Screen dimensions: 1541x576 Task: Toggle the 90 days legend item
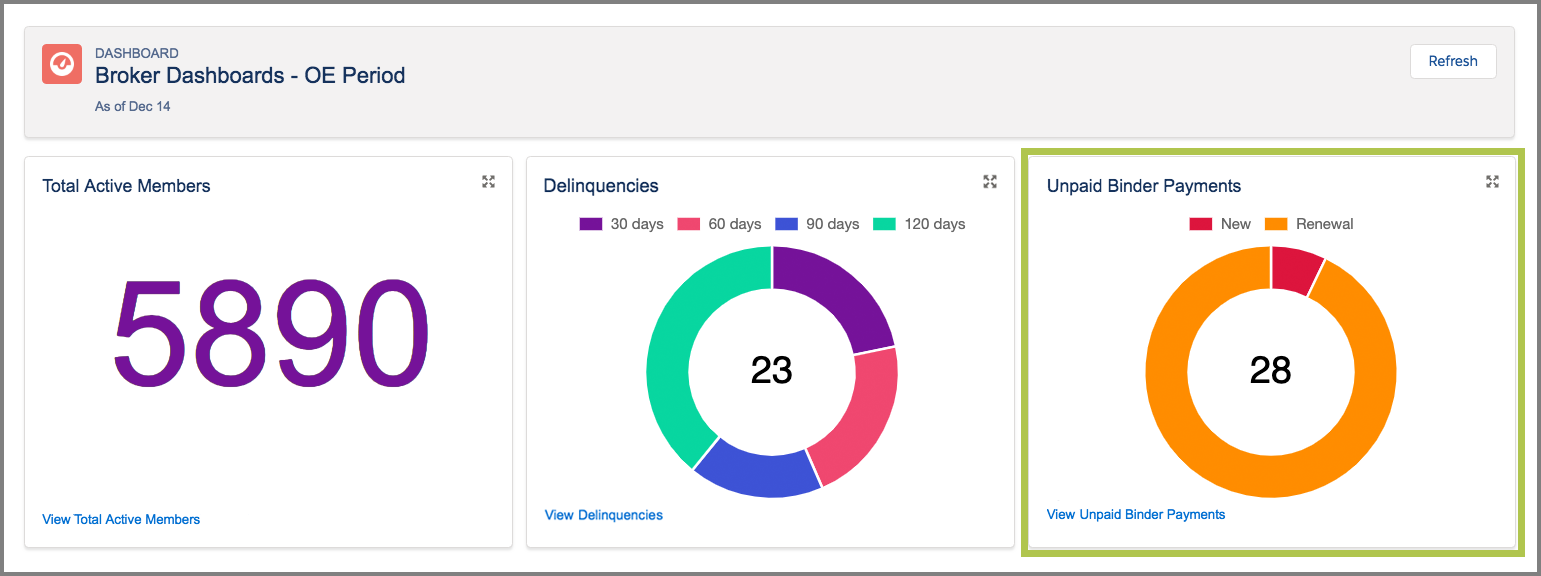click(817, 224)
